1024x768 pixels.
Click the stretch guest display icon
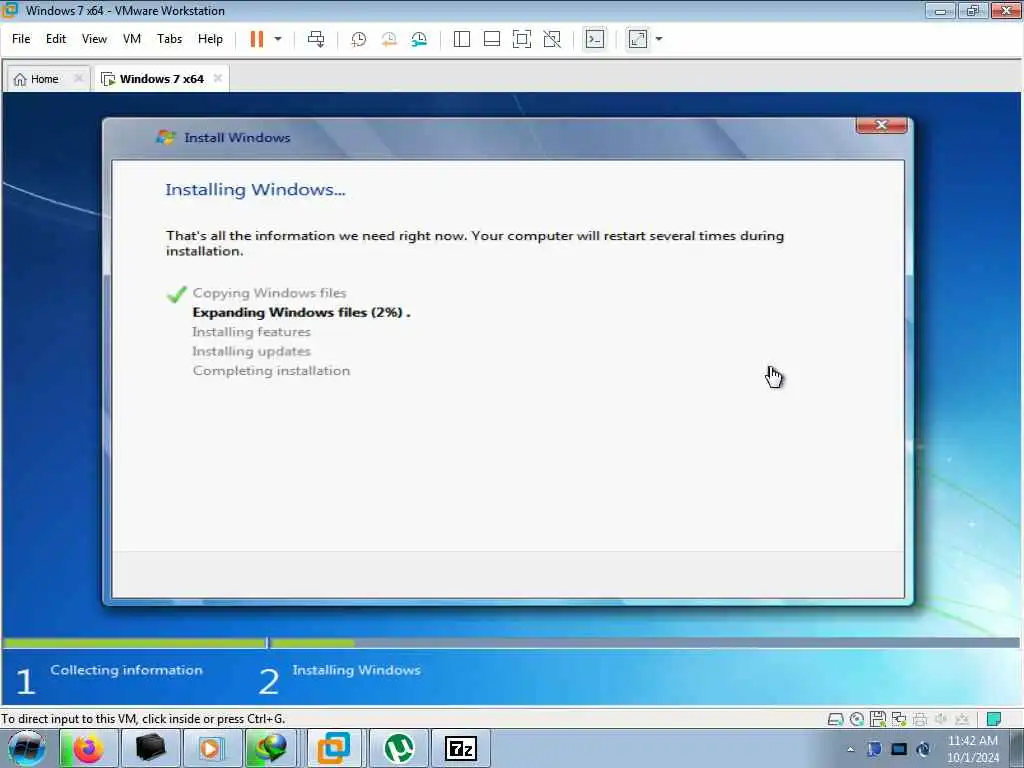pyautogui.click(x=638, y=39)
